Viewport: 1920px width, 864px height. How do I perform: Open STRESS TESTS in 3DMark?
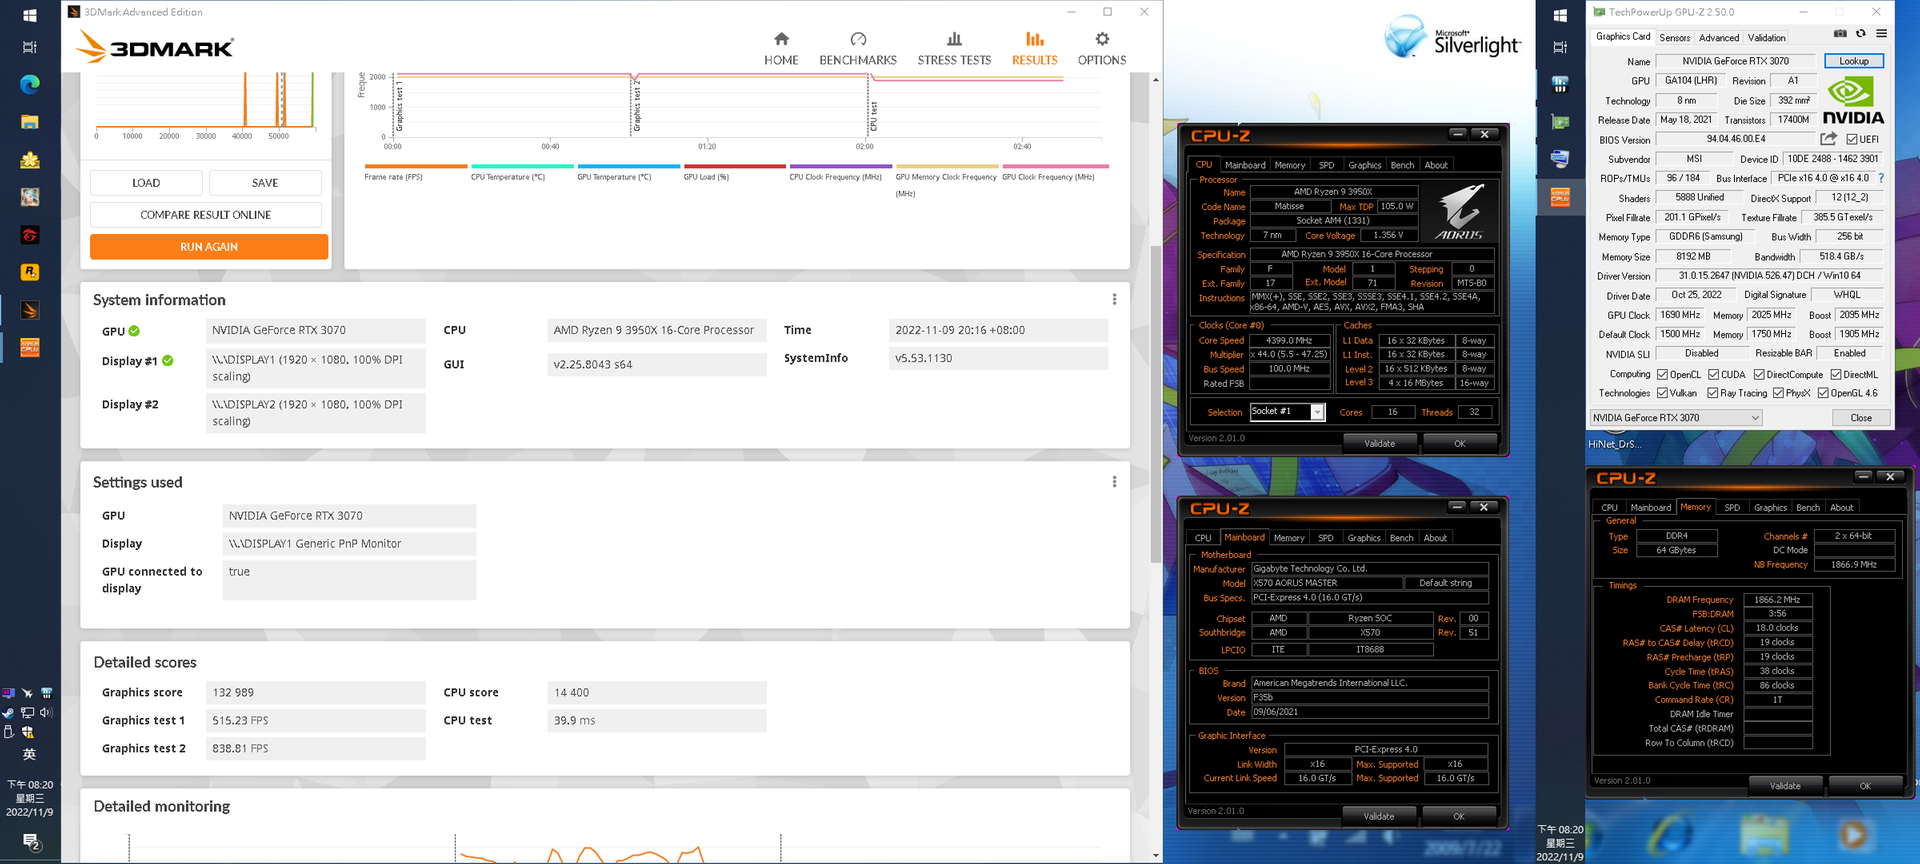[x=954, y=48]
